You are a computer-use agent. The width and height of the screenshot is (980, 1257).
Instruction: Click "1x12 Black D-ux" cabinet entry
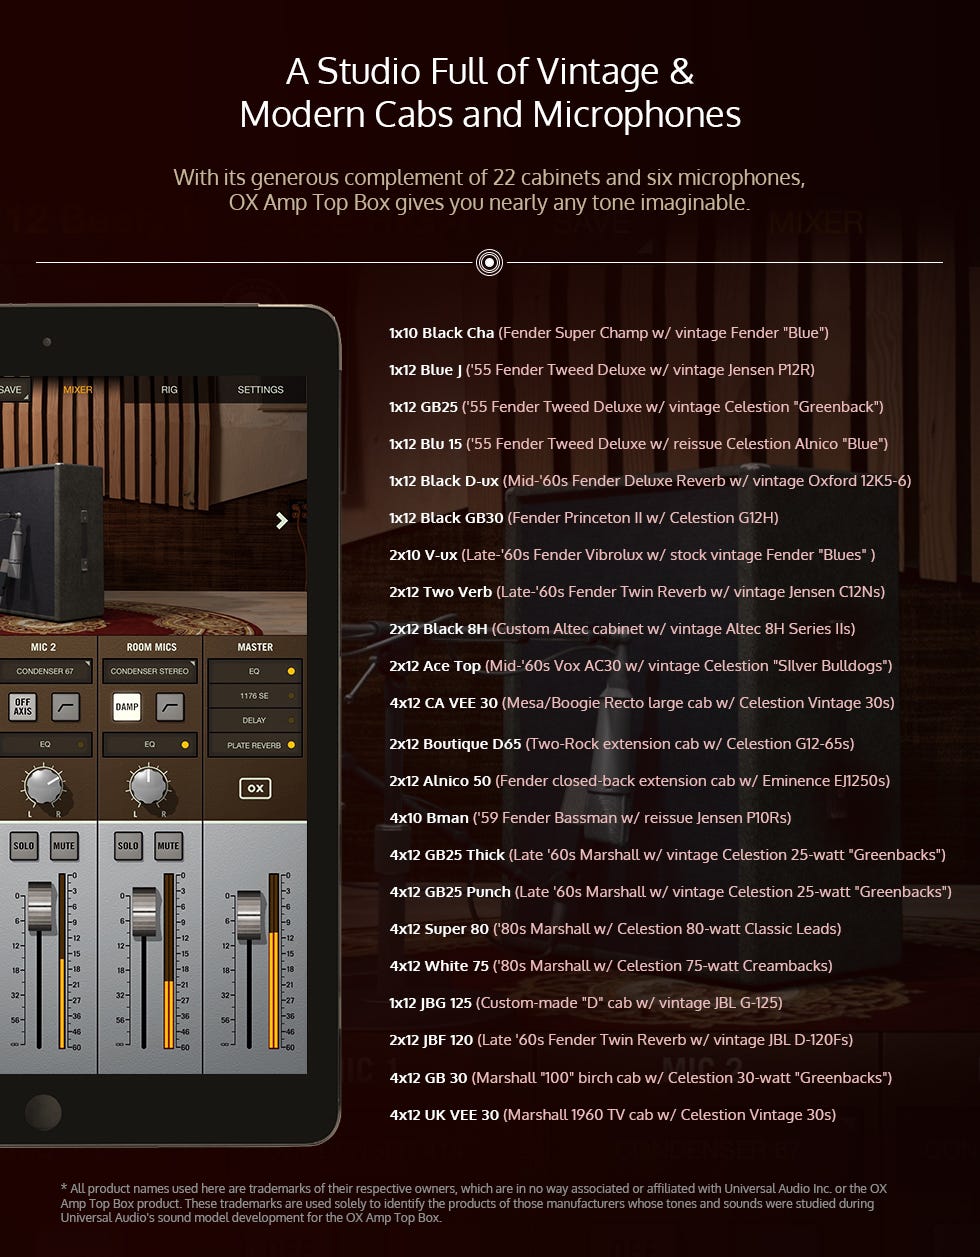pyautogui.click(x=650, y=481)
